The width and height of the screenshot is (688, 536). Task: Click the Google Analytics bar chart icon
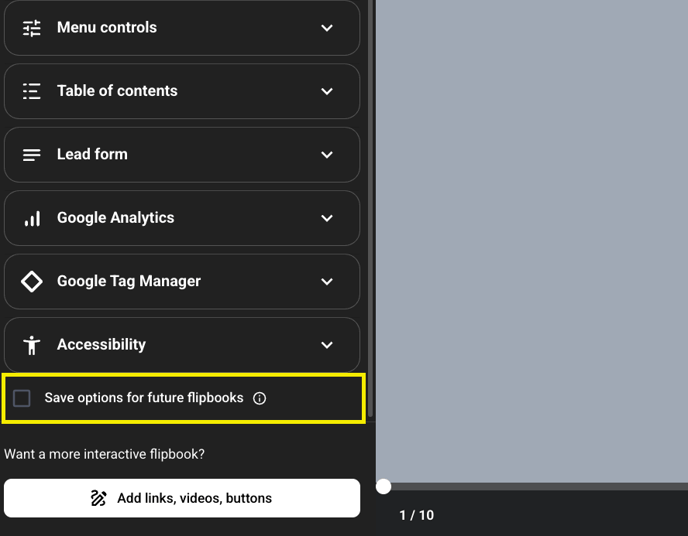click(x=32, y=218)
